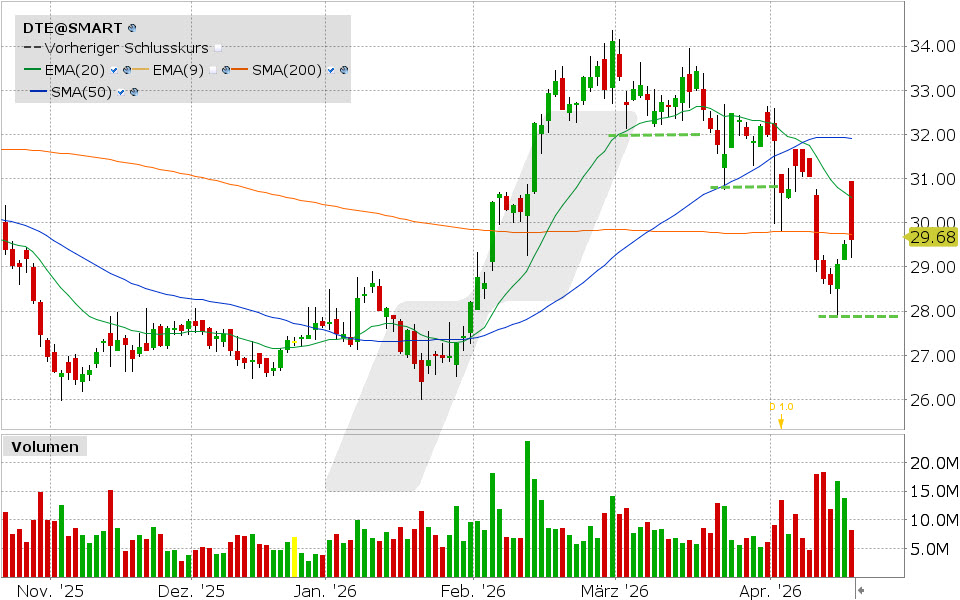This screenshot has width=960, height=600.
Task: Open the EMA(9) indicator settings icon
Action: click(225, 70)
